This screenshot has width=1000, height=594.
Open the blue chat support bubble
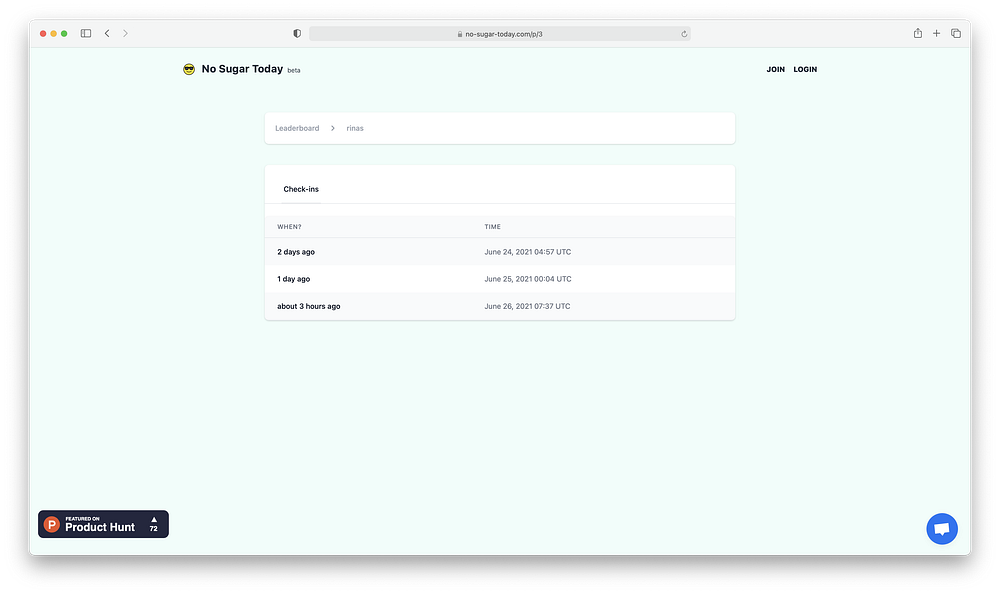tap(942, 529)
